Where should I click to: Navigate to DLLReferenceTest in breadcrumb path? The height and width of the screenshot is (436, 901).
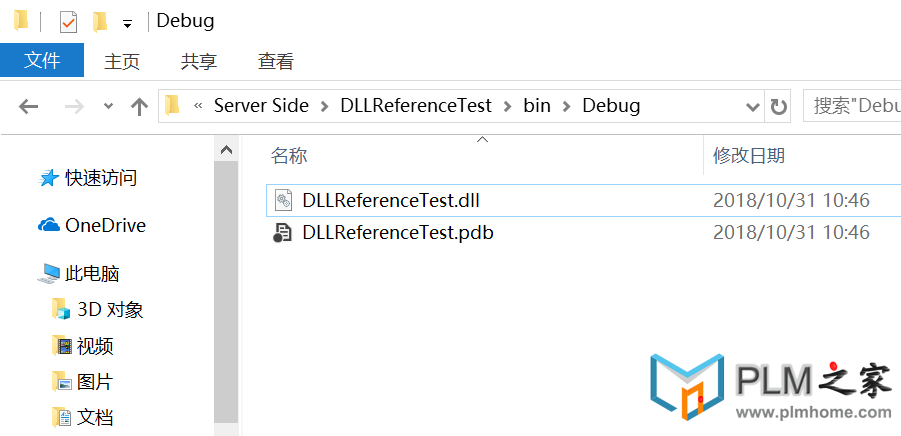(x=416, y=106)
